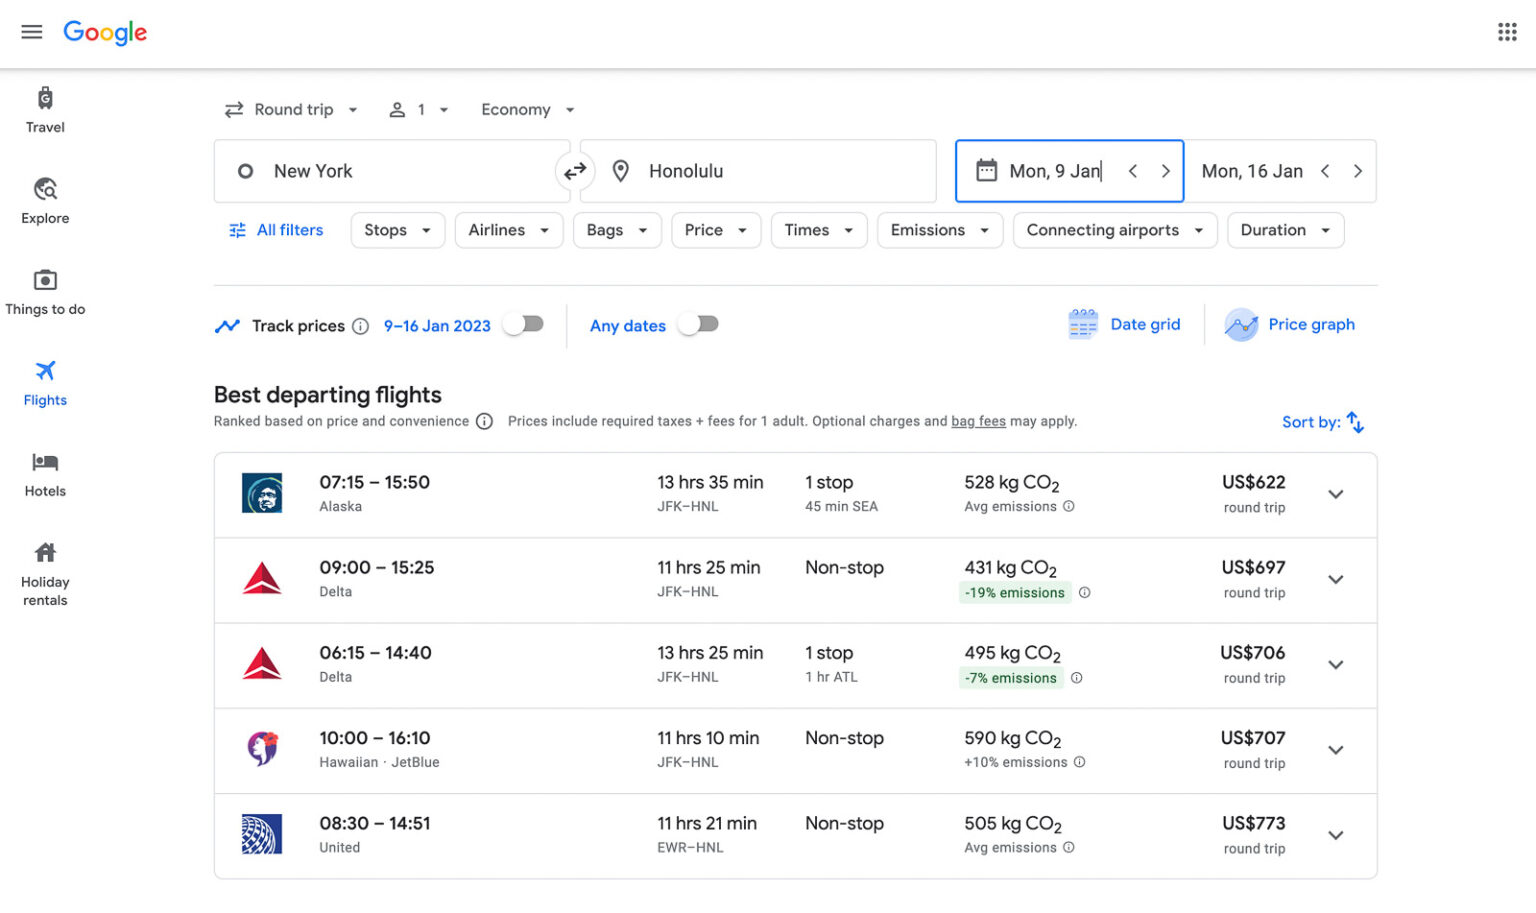Show info about Track prices
This screenshot has height=913, width=1536.
pyautogui.click(x=361, y=326)
